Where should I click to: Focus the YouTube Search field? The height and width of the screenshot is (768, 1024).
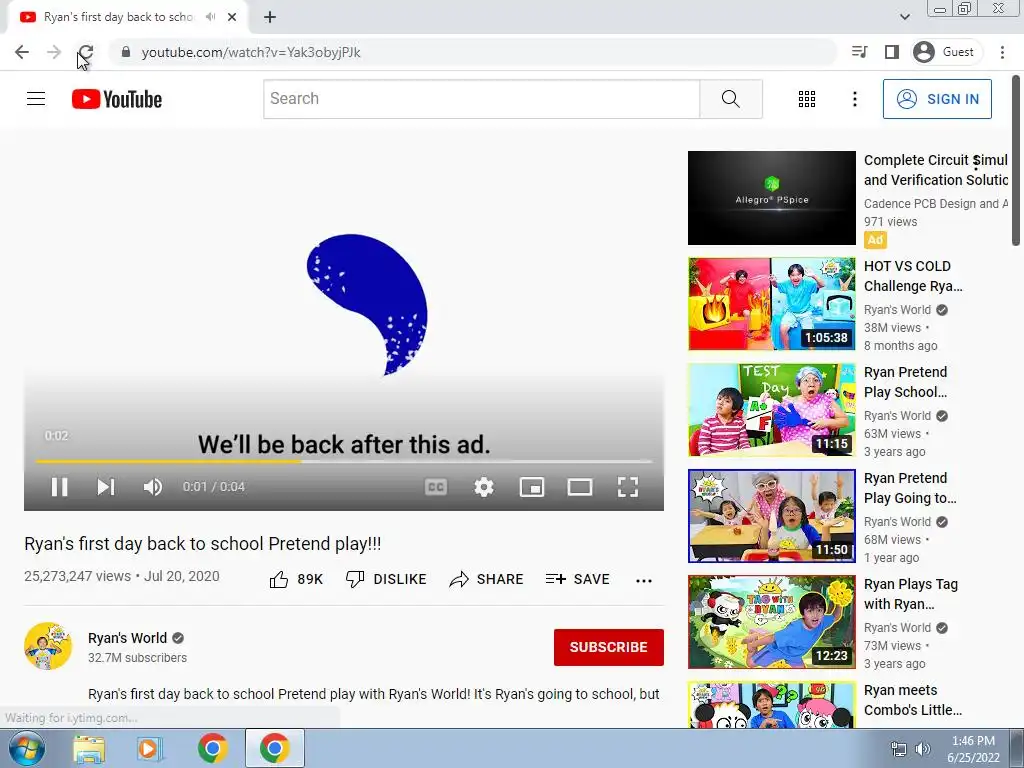[481, 99]
